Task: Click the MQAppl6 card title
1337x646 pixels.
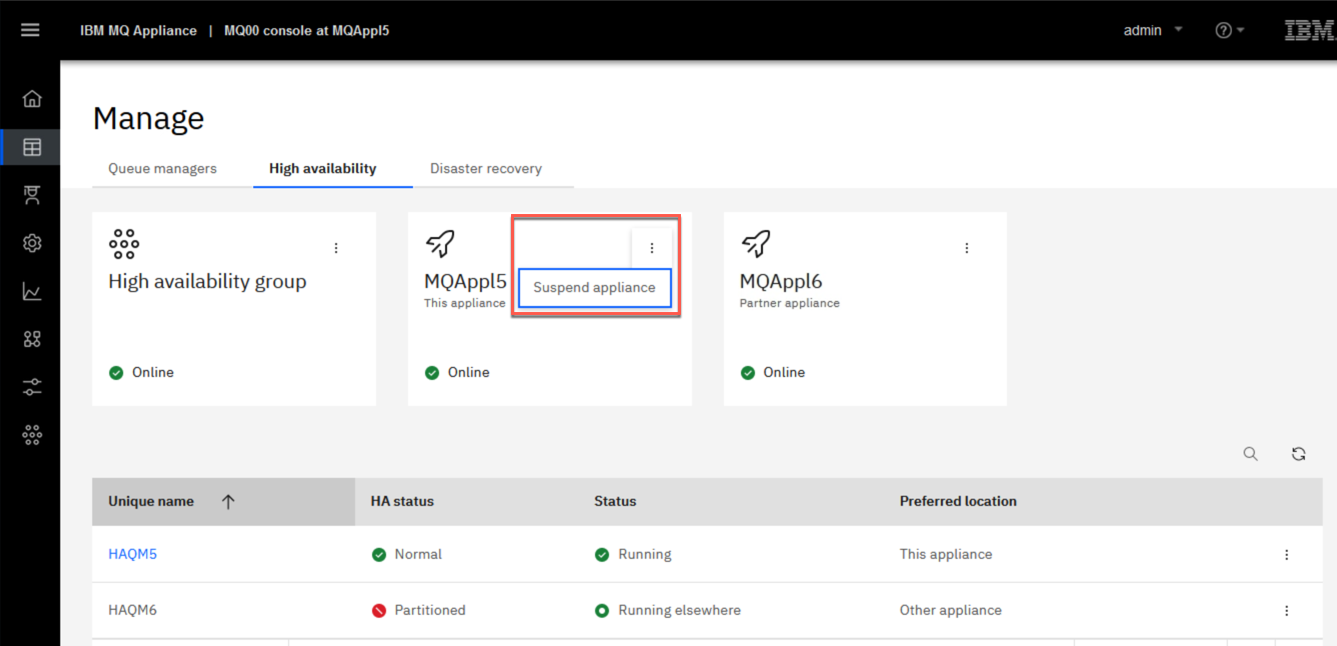Action: [x=781, y=282]
